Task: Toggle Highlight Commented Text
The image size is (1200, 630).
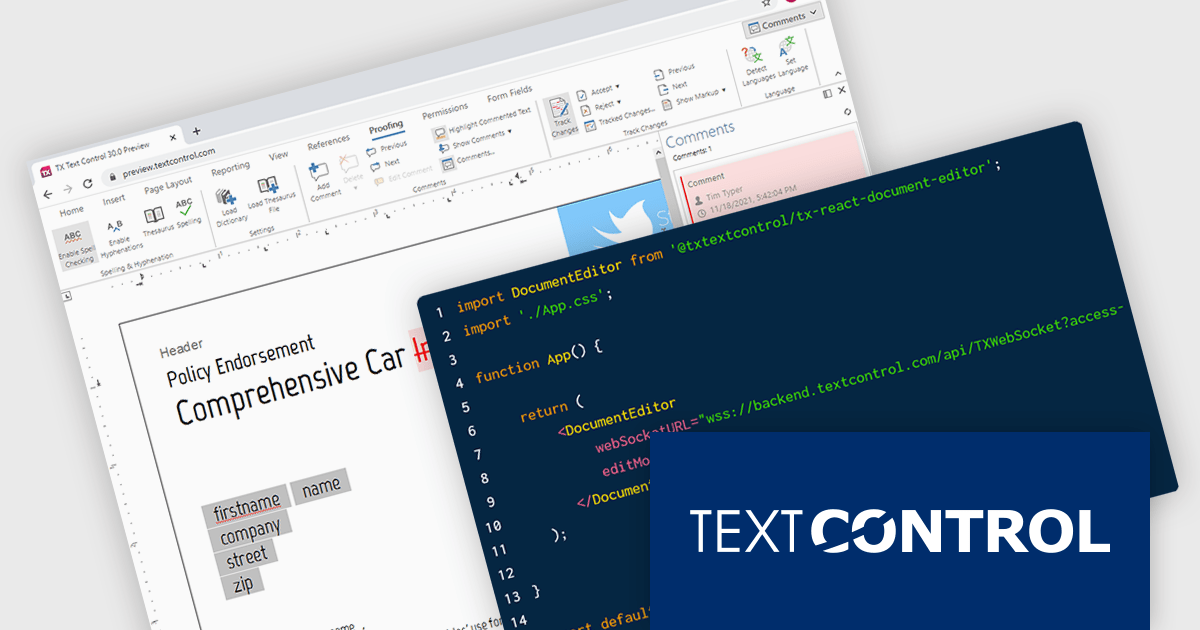Action: tap(483, 123)
